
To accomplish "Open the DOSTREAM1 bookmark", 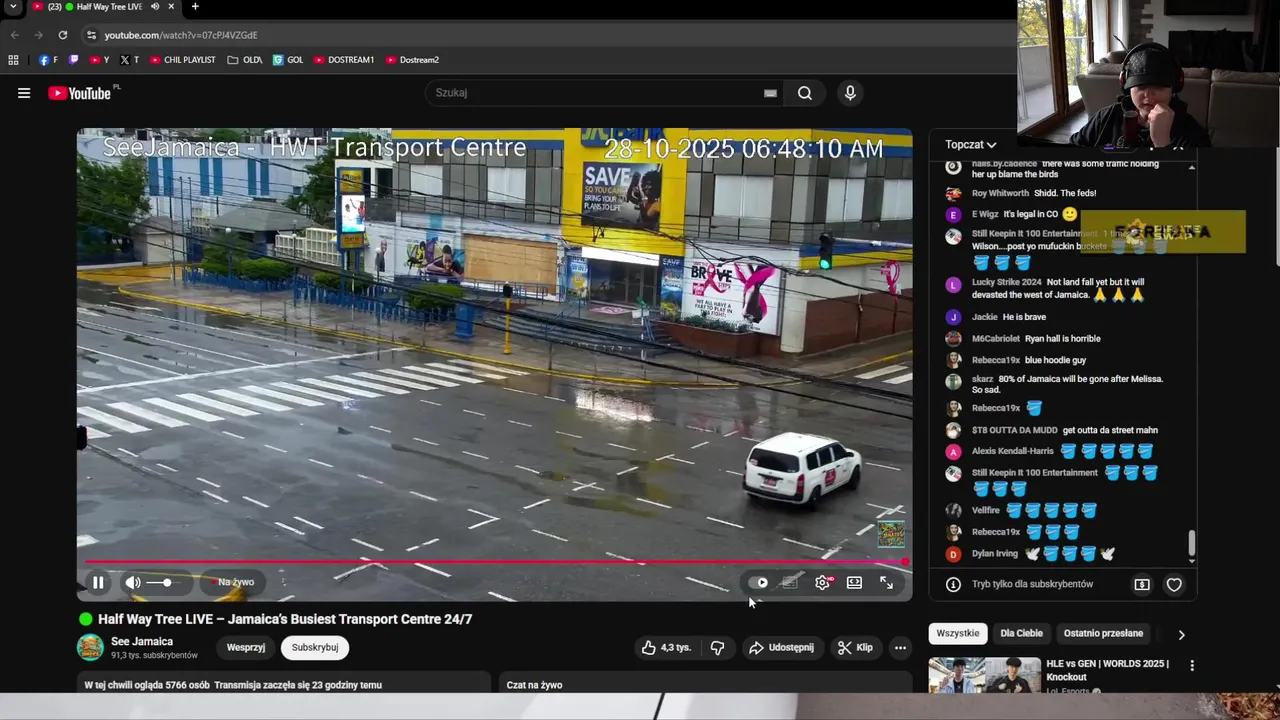I will click(x=344, y=60).
